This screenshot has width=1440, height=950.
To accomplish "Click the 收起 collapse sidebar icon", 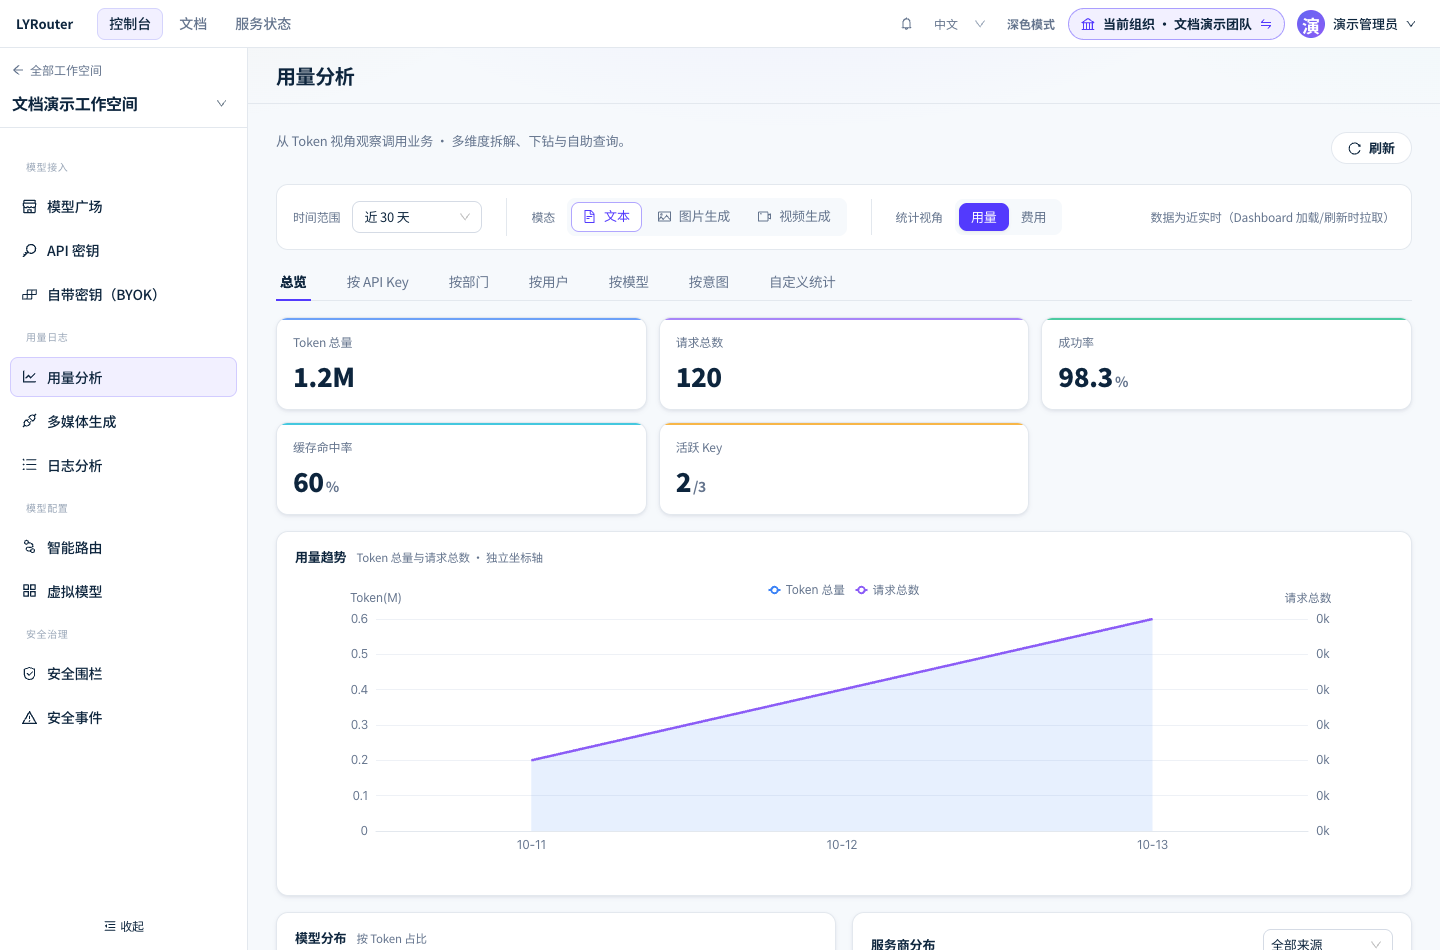I will [110, 927].
